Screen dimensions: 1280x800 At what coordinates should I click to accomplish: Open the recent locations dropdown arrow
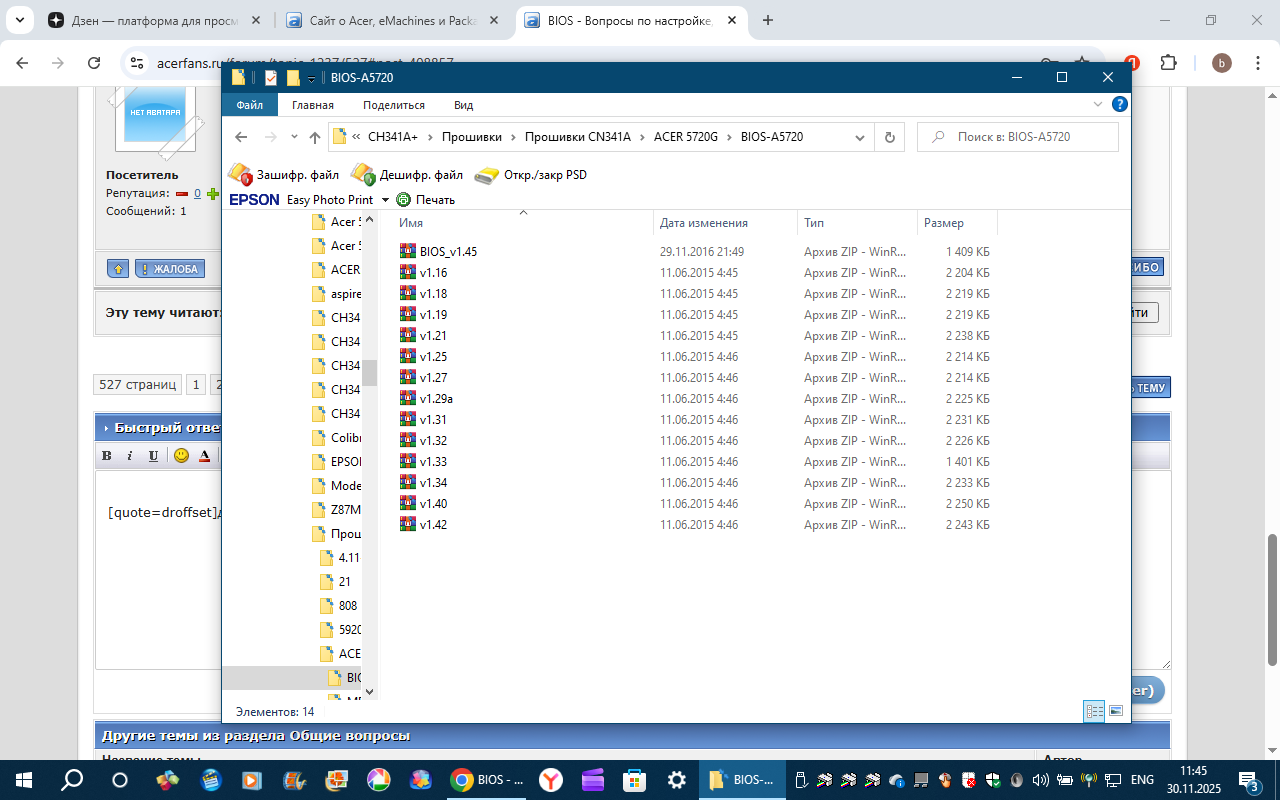tap(294, 137)
